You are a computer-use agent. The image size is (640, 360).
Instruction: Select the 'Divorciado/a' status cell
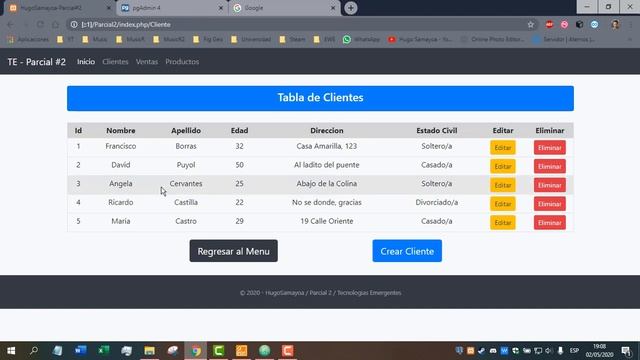pyautogui.click(x=437, y=202)
